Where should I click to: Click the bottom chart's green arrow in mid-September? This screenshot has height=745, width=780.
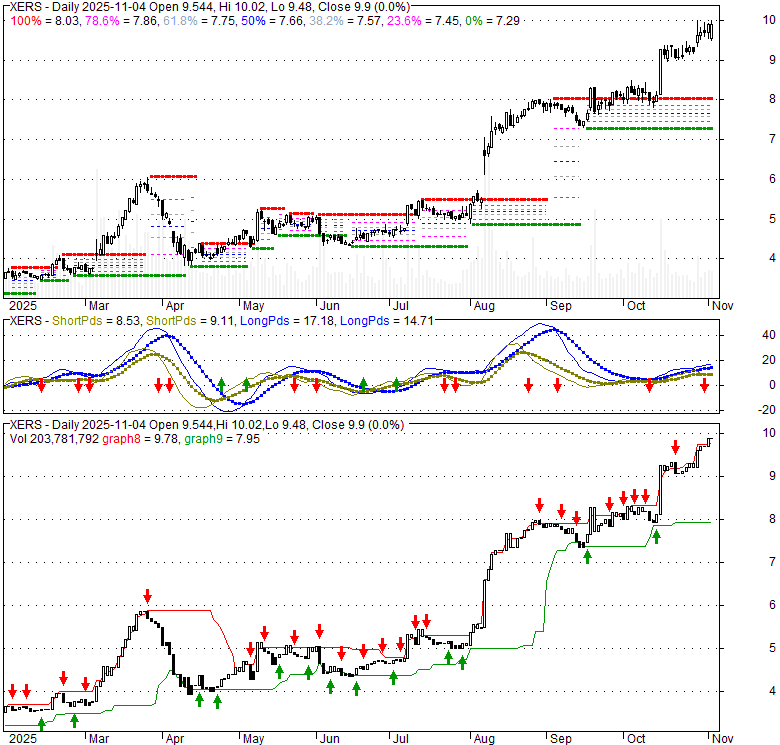coord(587,557)
